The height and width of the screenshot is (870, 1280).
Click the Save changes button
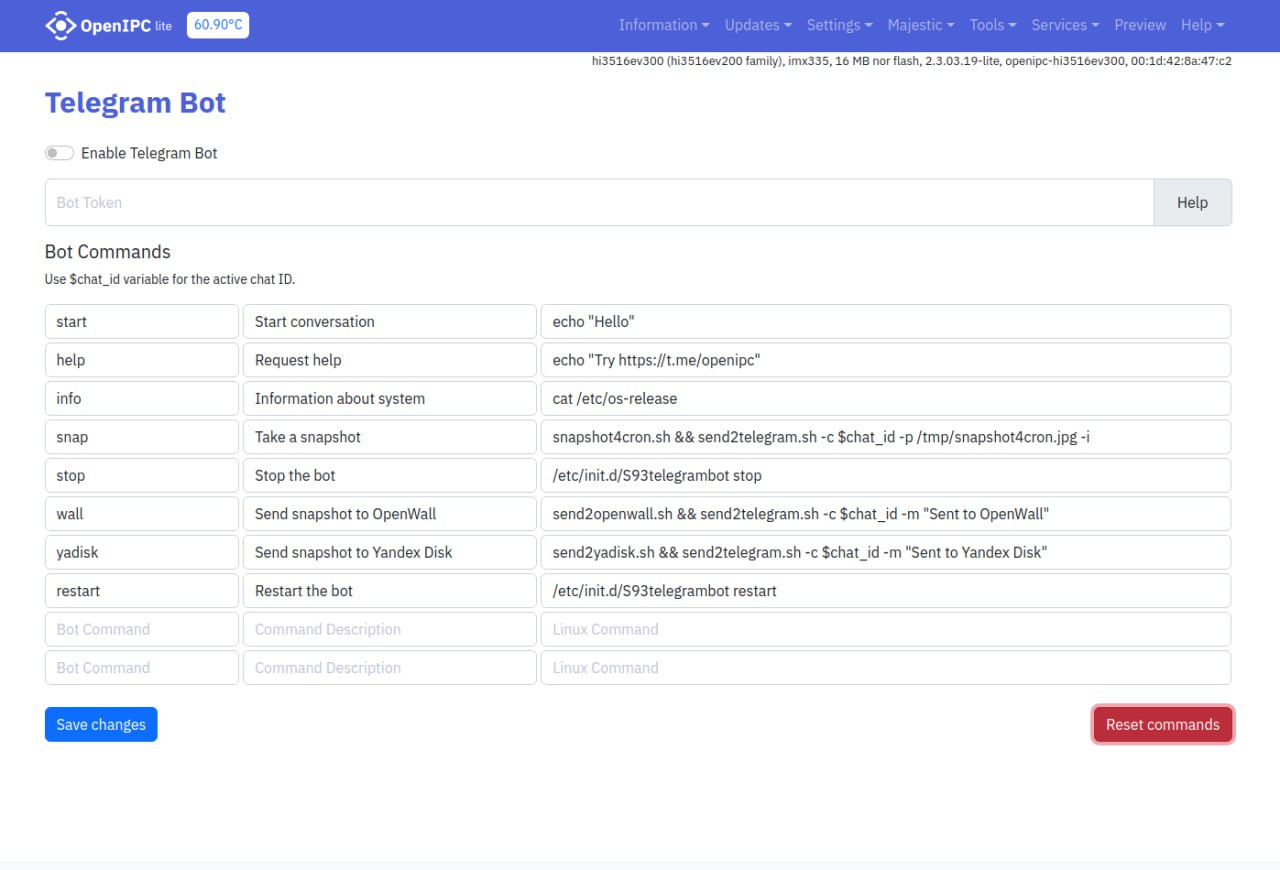tap(101, 725)
